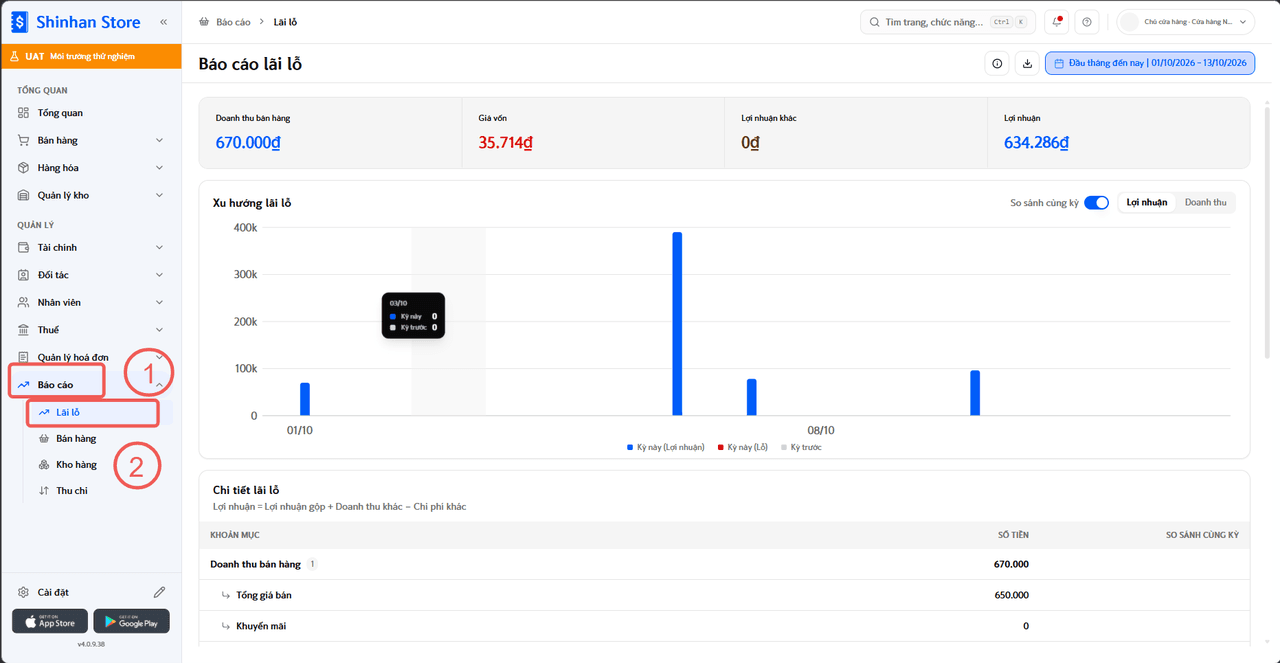Click the Kho hàng boxes icon
The height and width of the screenshot is (663, 1280).
click(43, 465)
